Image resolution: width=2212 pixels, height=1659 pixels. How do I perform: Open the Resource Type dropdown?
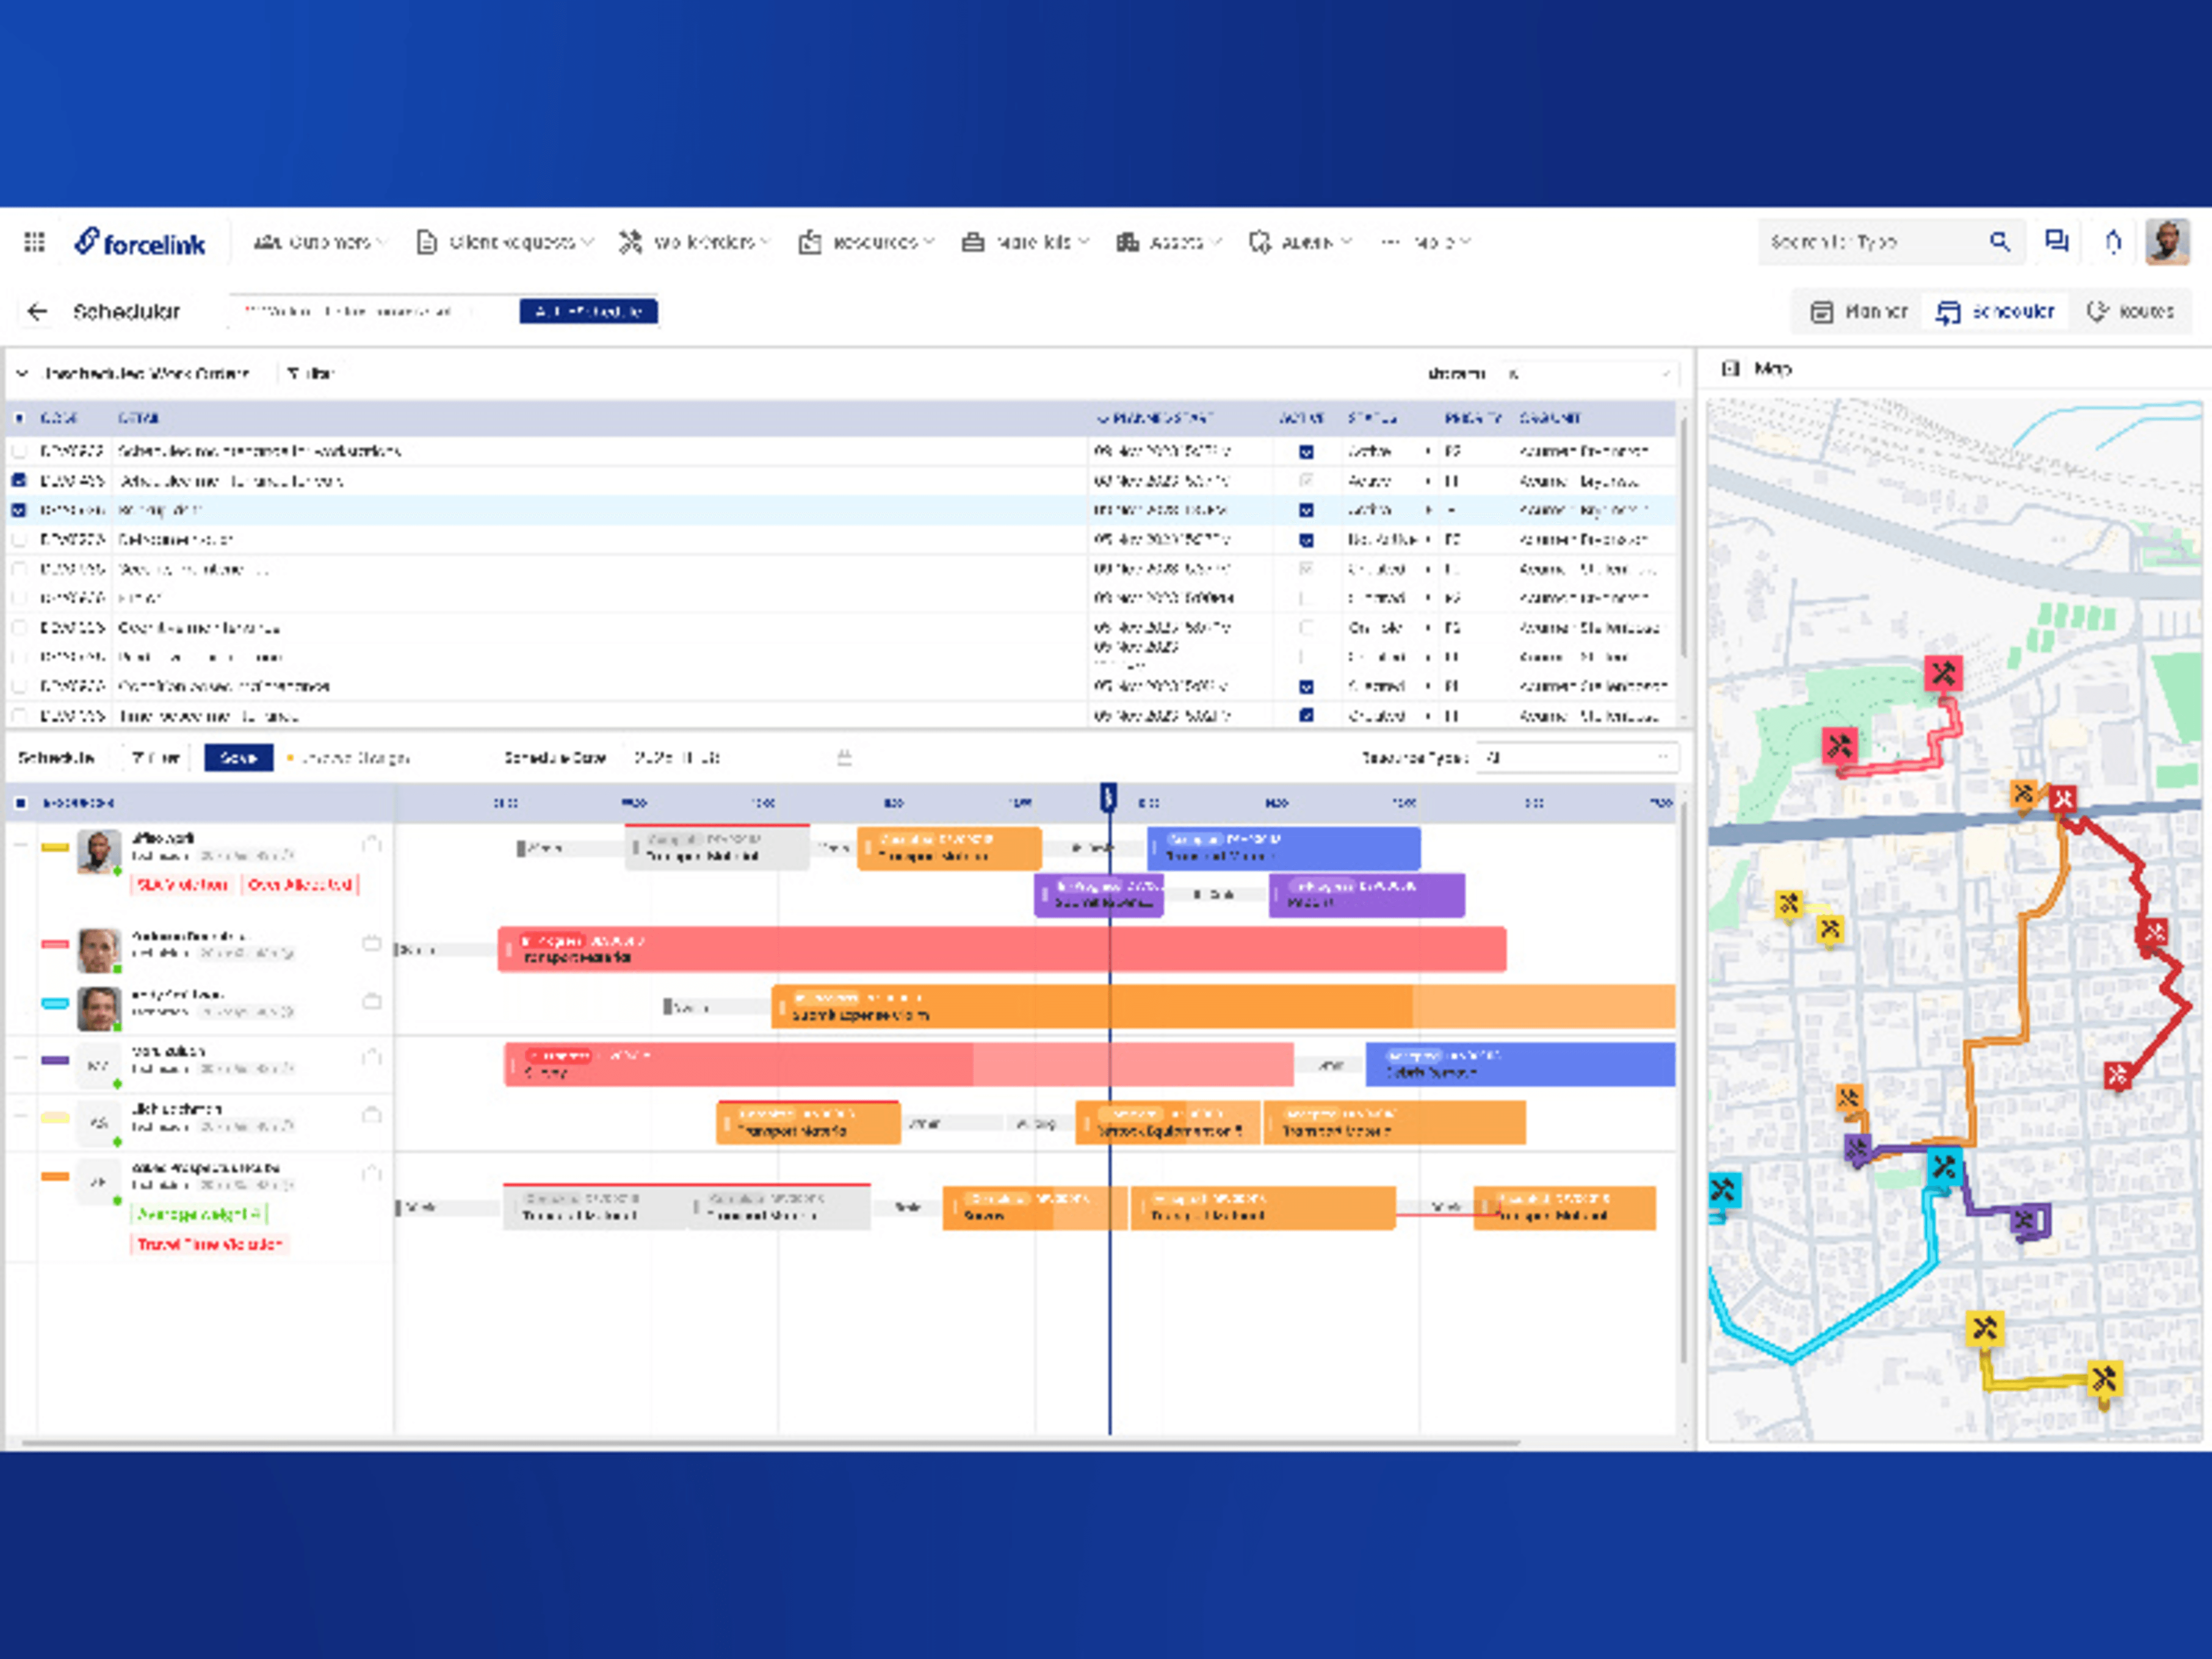(x=1577, y=758)
